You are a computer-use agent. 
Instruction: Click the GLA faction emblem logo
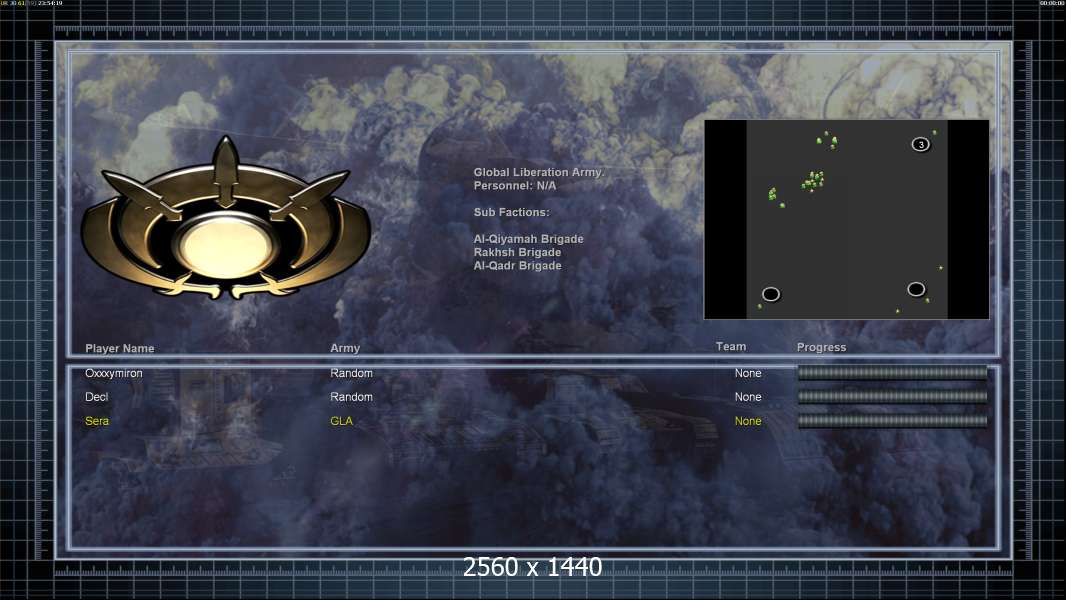[226, 218]
